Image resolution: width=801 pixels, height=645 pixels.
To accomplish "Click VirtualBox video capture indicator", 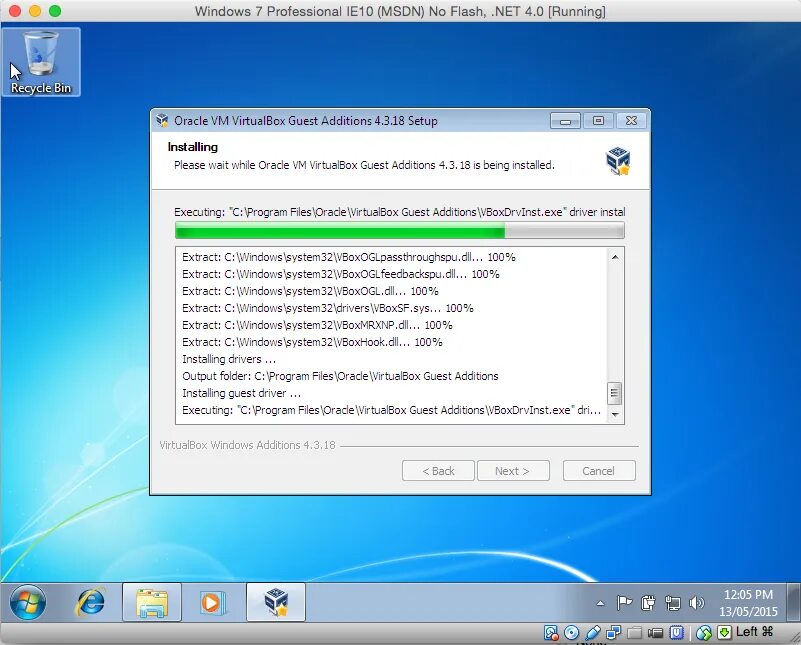I will coord(655,633).
